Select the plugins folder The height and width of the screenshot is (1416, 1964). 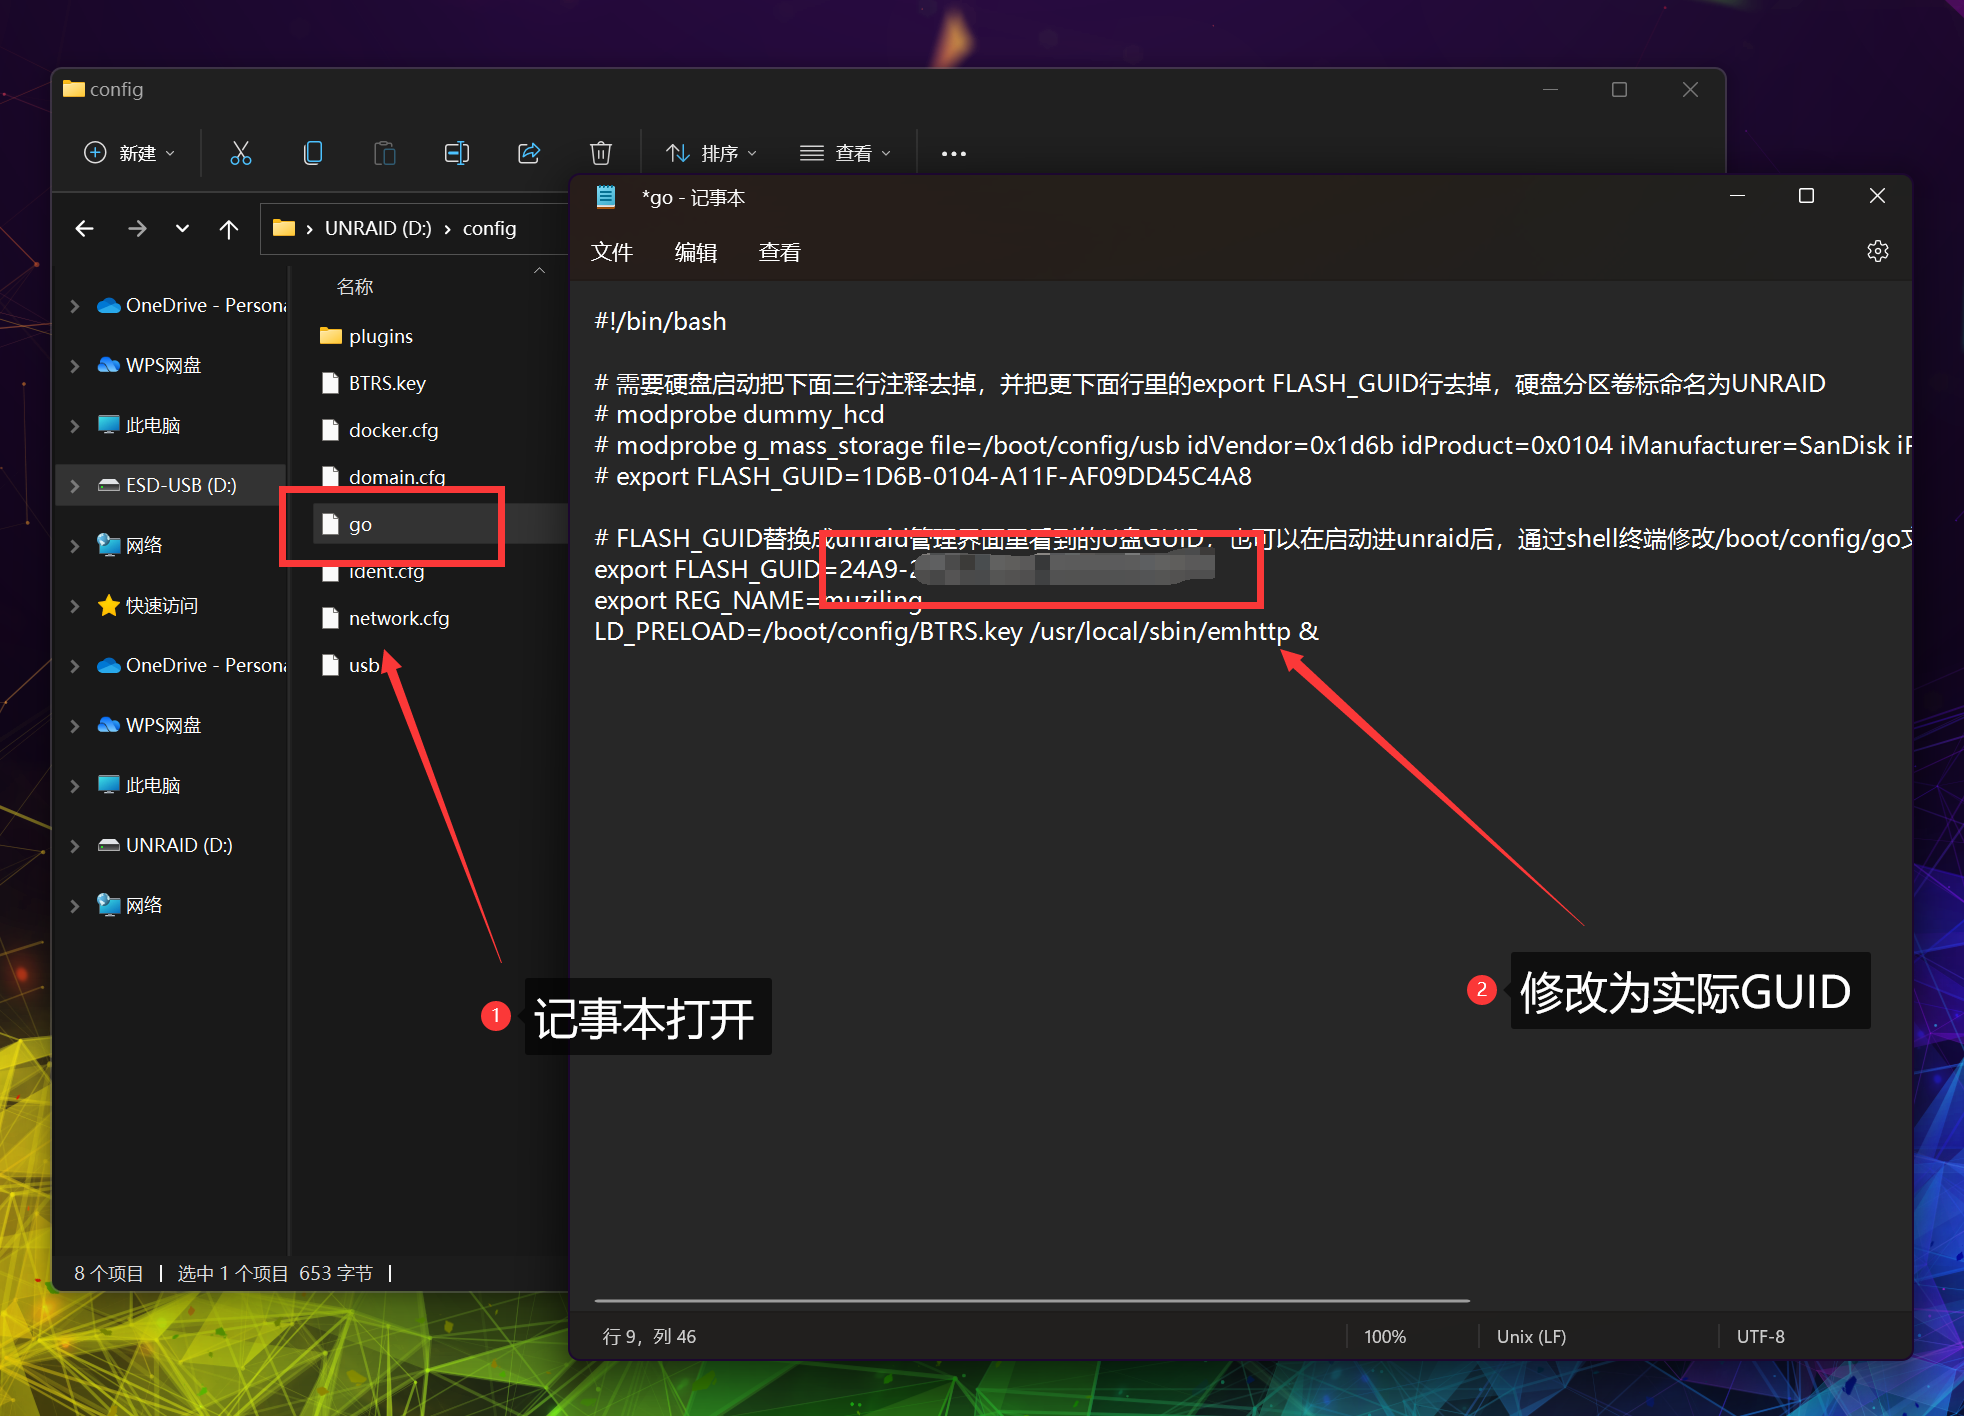(x=380, y=336)
